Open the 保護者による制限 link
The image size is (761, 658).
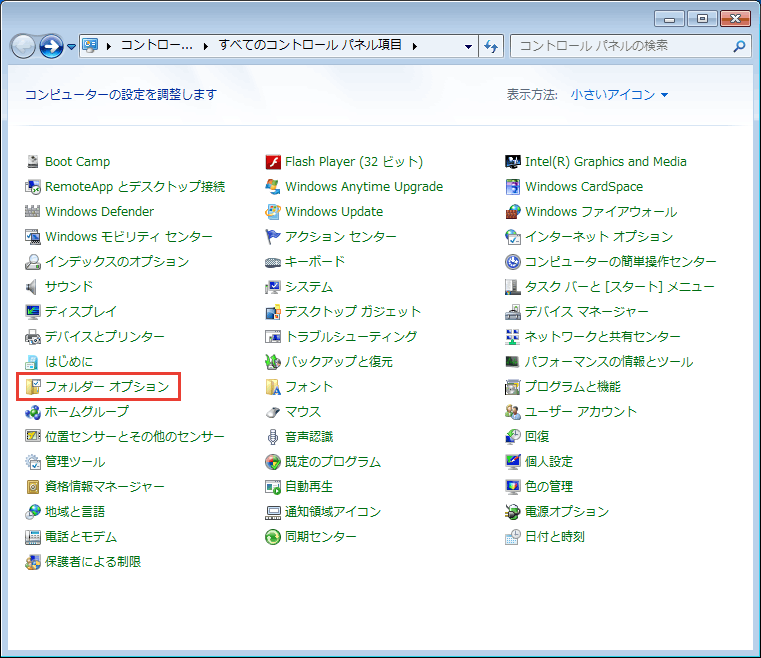click(93, 561)
